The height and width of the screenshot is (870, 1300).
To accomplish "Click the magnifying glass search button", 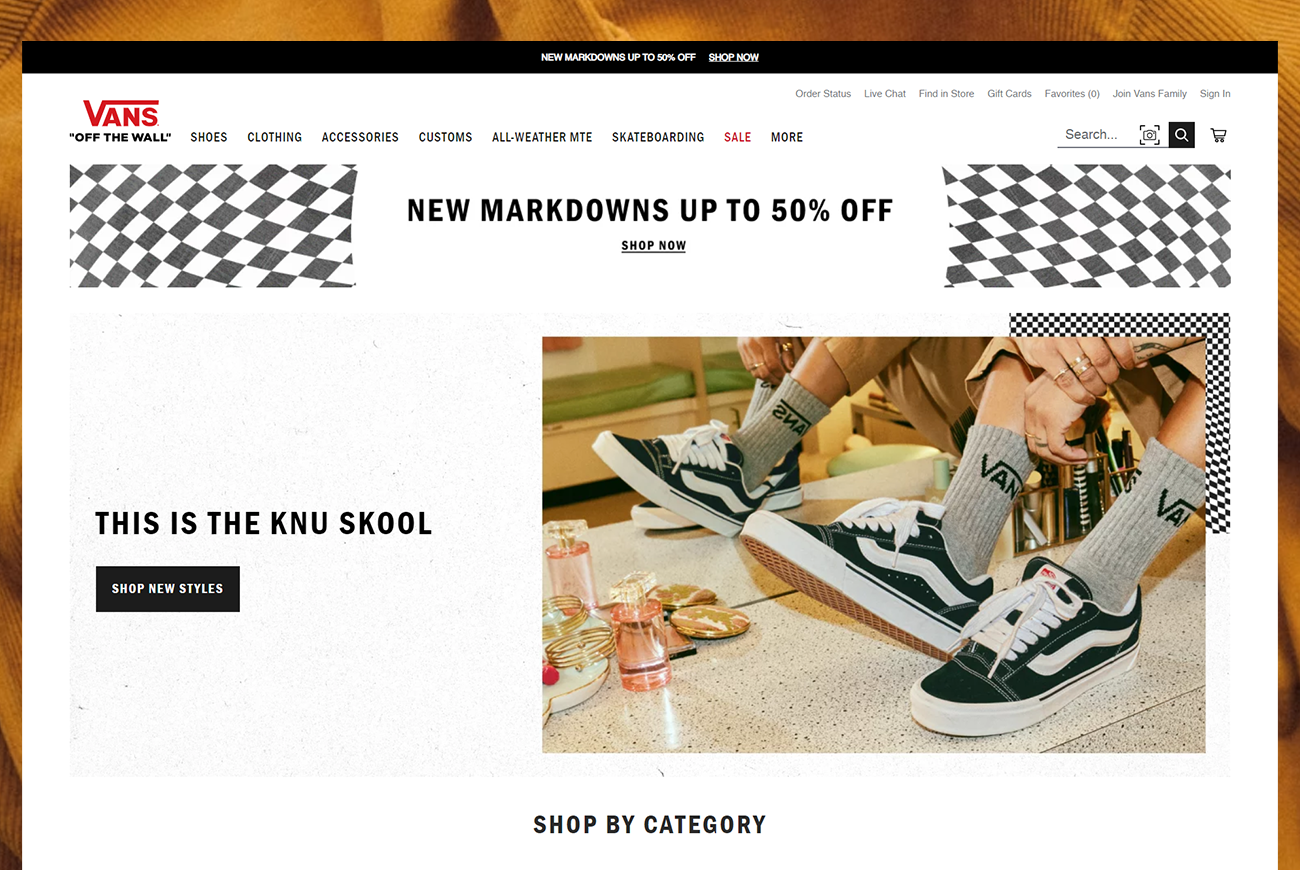I will (1182, 135).
